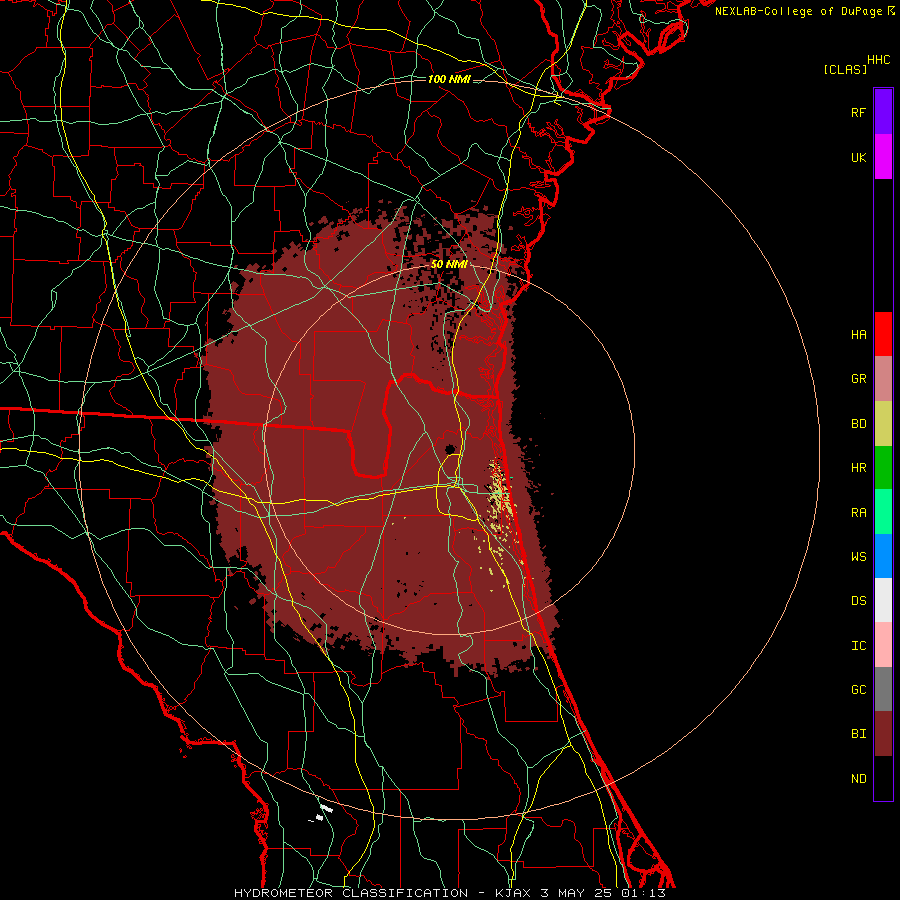Click the HR legend label
900x900 pixels.
(x=858, y=468)
